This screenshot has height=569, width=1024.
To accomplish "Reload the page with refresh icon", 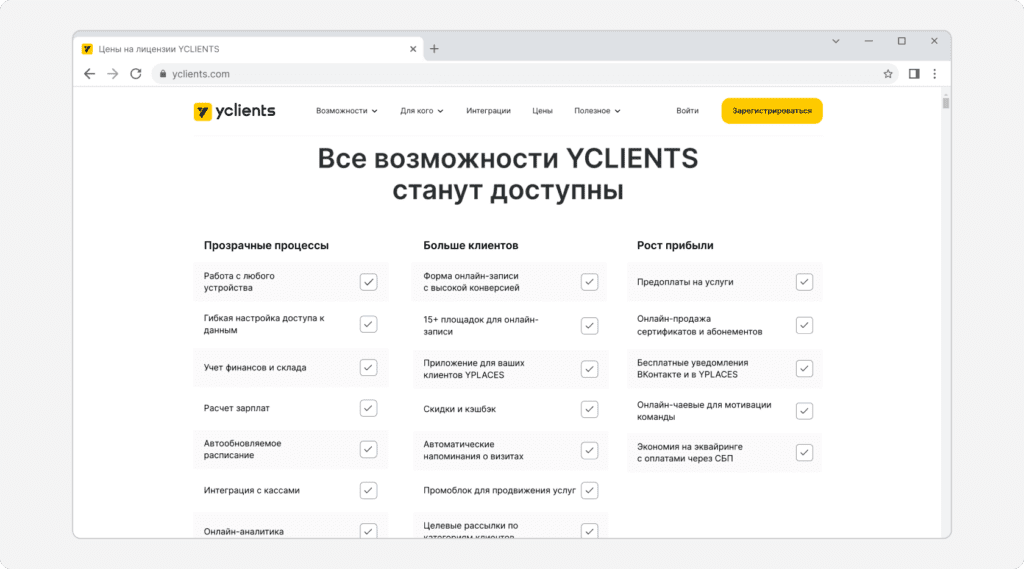I will pyautogui.click(x=136, y=74).
